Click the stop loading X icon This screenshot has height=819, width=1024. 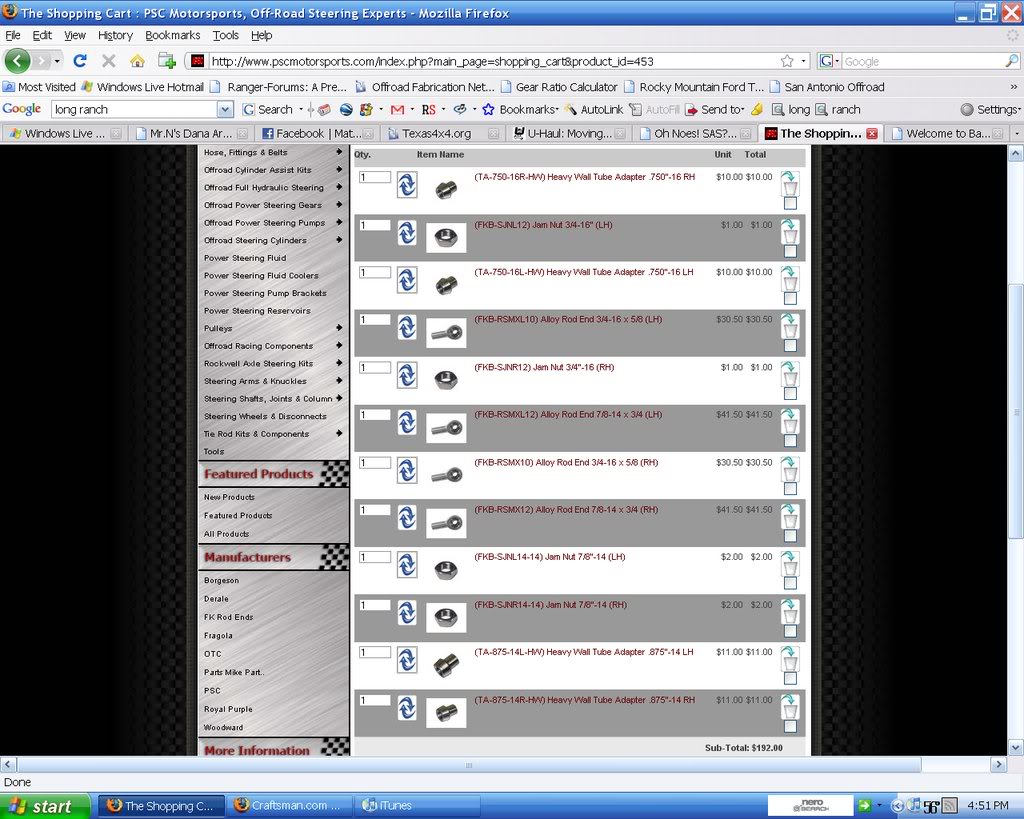point(108,61)
